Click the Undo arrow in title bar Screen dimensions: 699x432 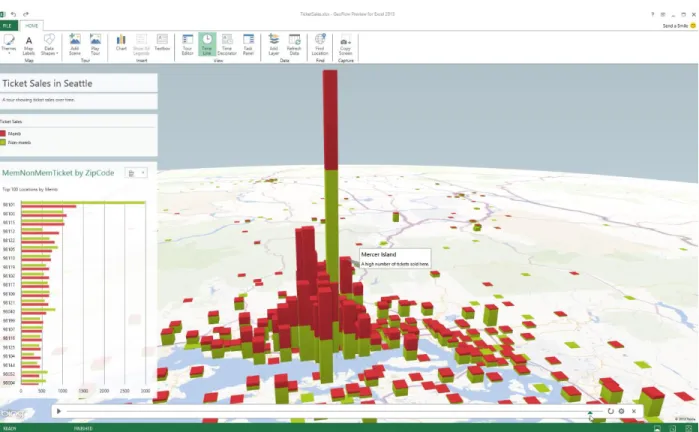click(x=13, y=14)
